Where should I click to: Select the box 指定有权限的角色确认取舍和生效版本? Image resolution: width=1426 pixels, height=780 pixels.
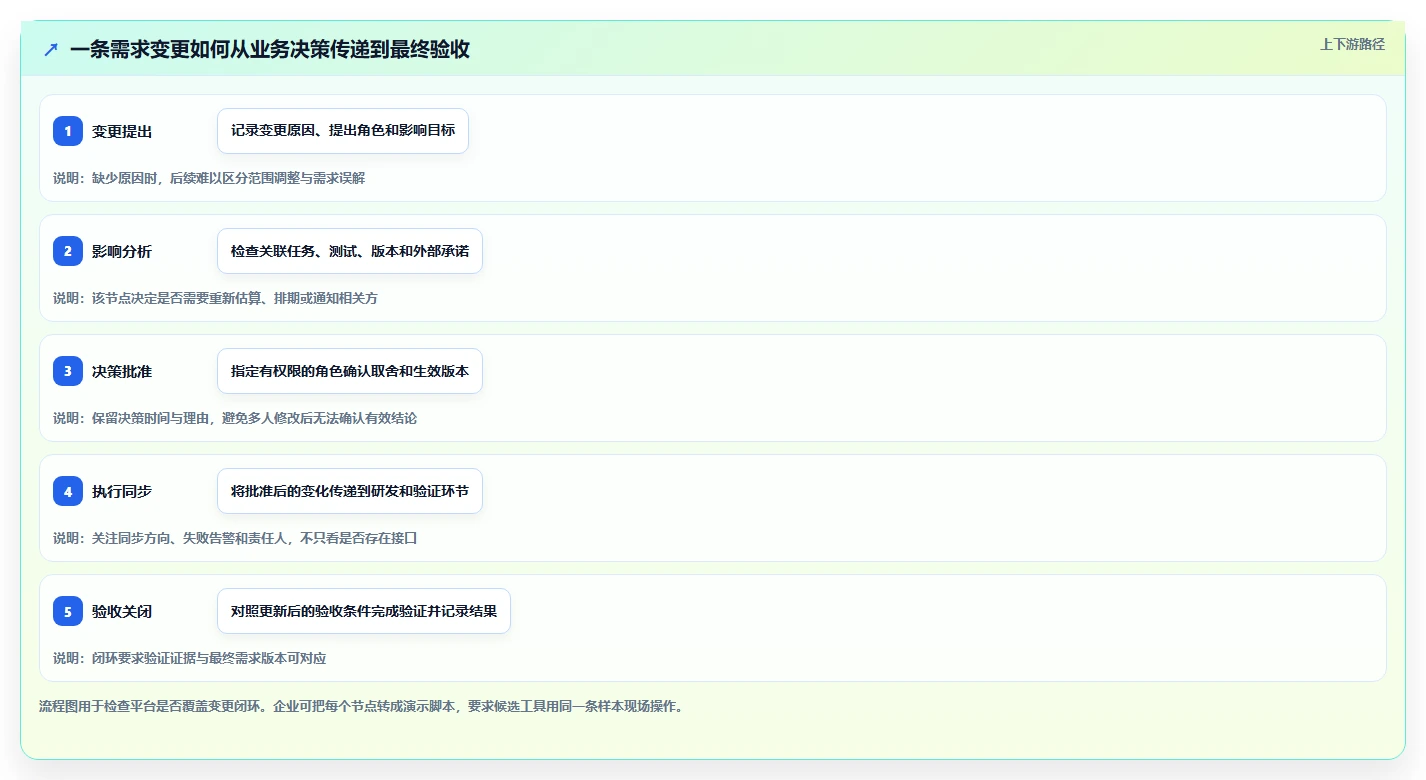350,371
